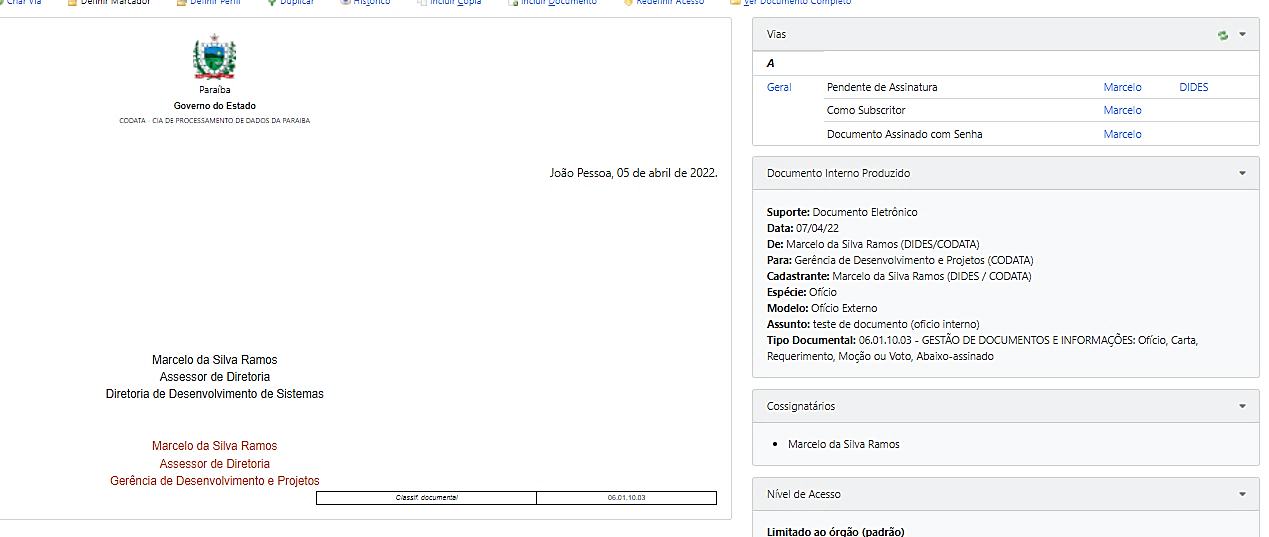Open the DIDES link
Screen dimensions: 1269x537
[x=1193, y=88]
